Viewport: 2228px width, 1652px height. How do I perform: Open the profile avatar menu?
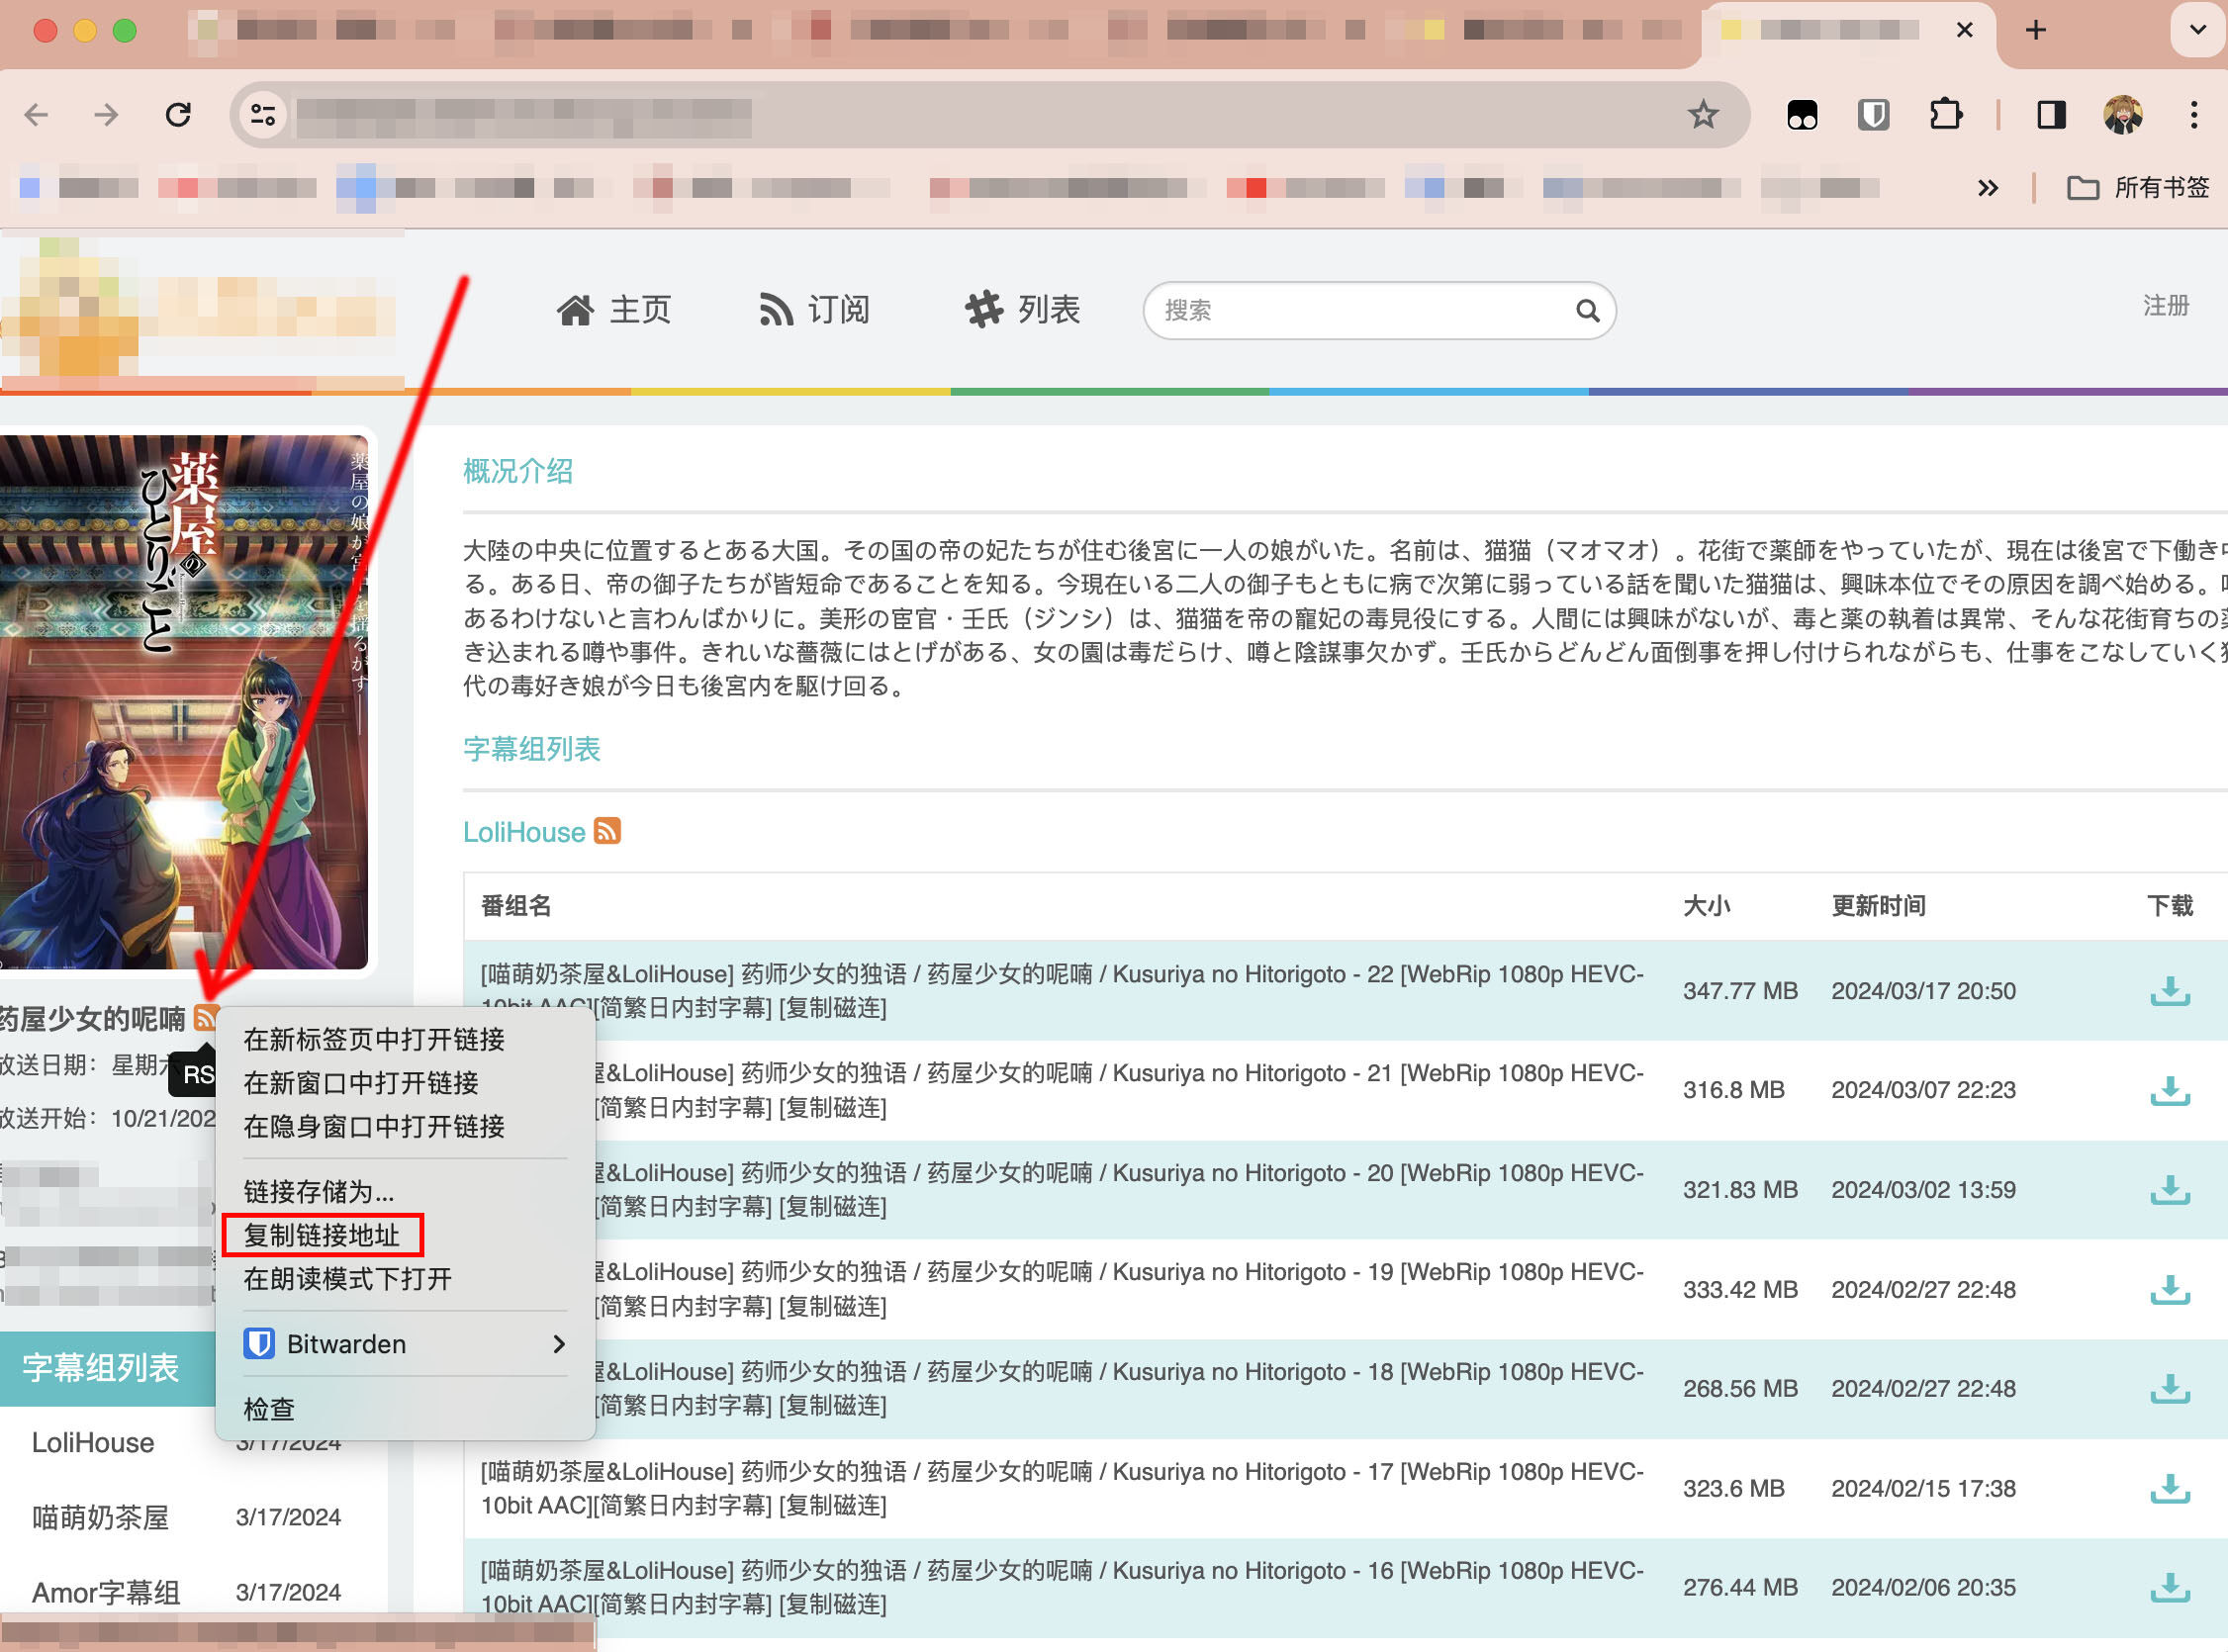tap(2122, 115)
